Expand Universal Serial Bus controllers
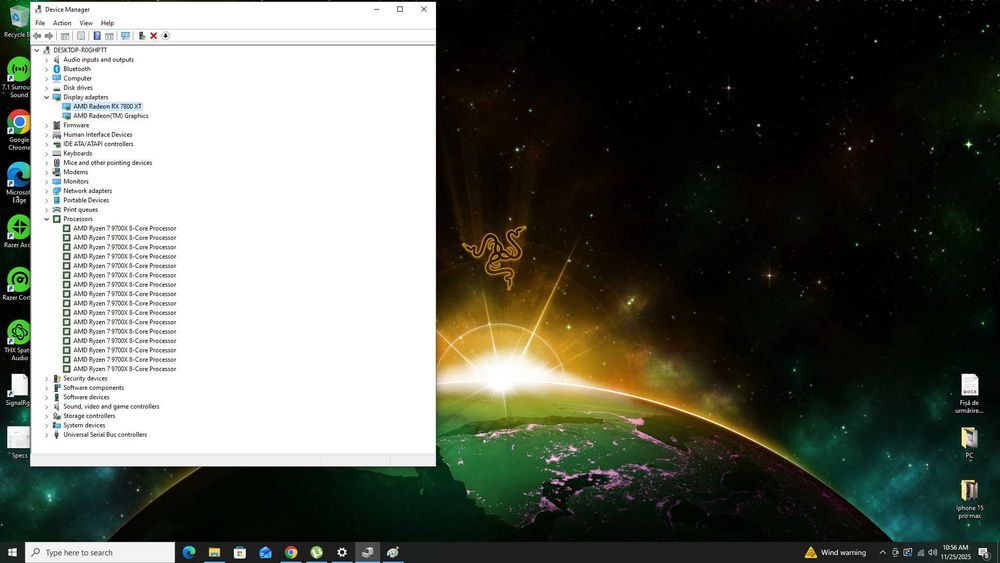 47,435
